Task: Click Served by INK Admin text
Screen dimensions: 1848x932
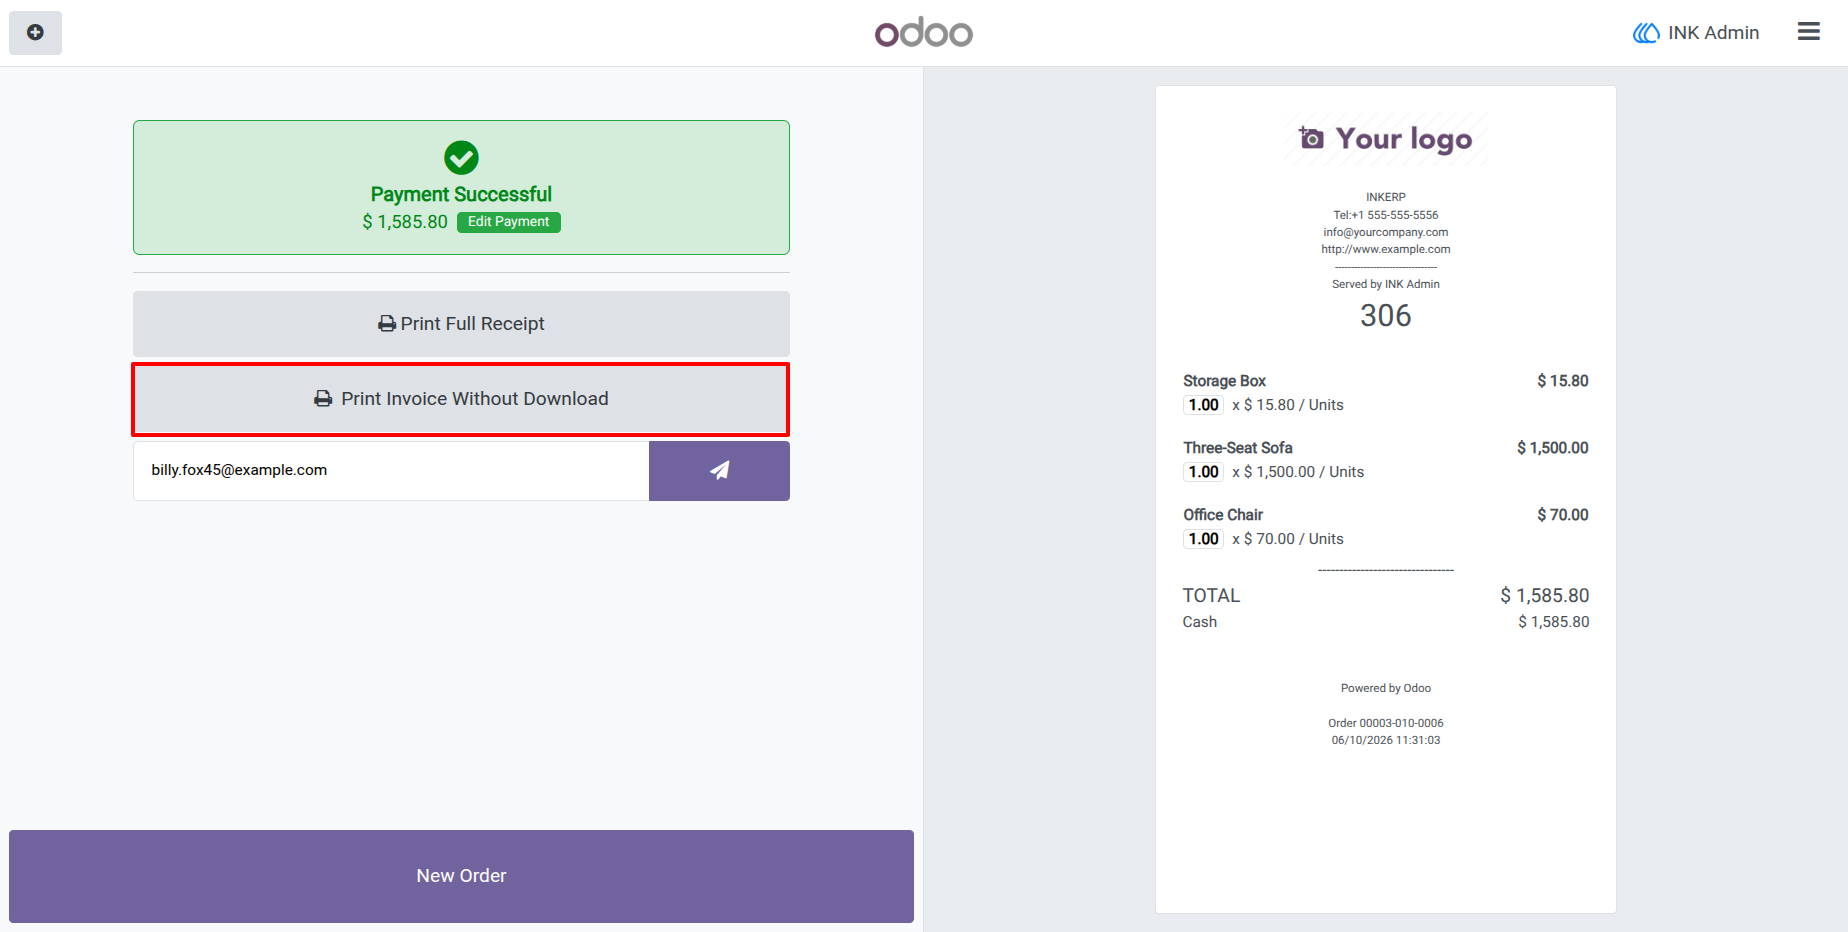Action: [1385, 284]
